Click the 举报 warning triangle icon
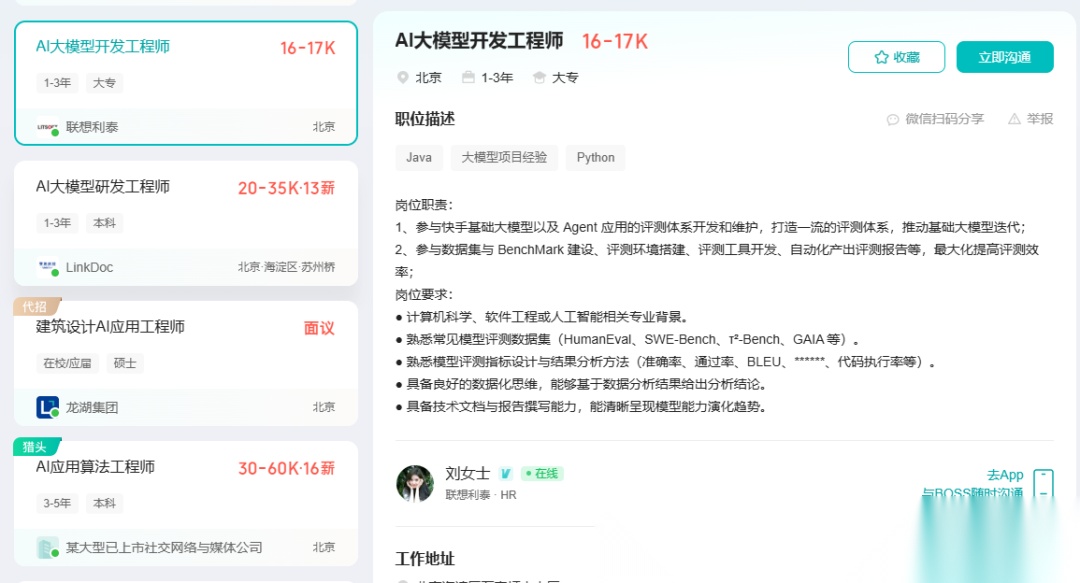This screenshot has width=1080, height=583. tap(1014, 119)
